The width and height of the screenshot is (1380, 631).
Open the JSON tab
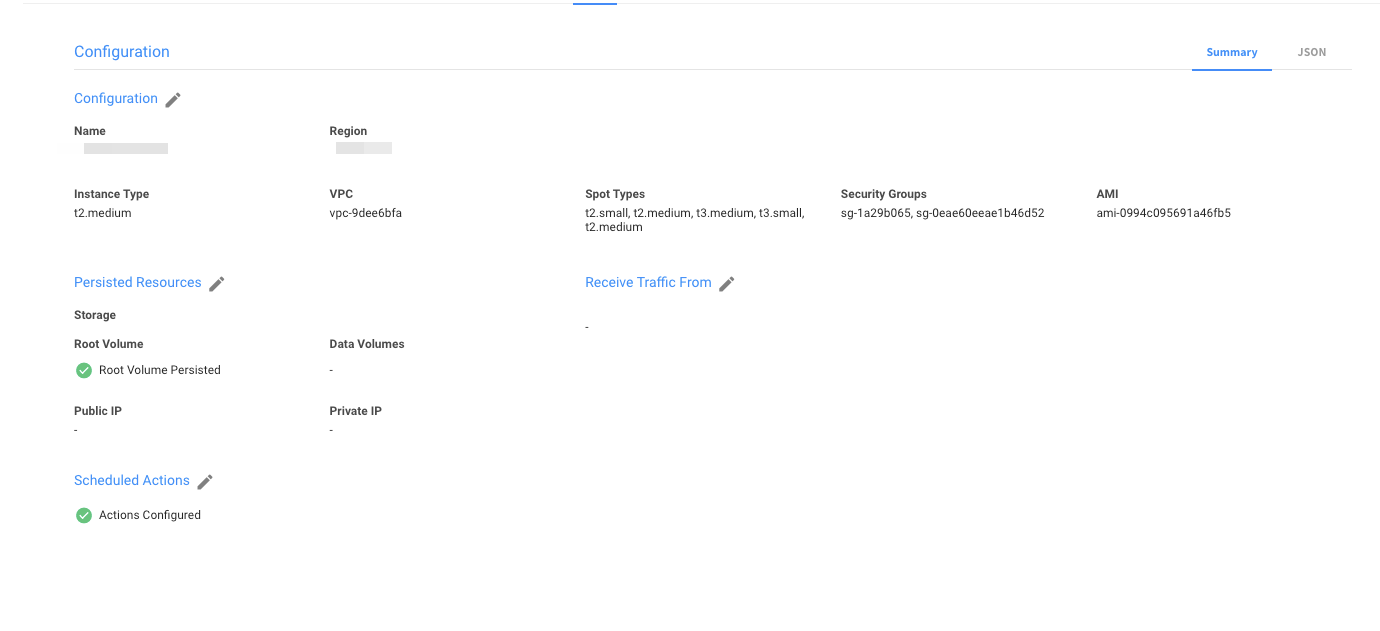[x=1311, y=52]
